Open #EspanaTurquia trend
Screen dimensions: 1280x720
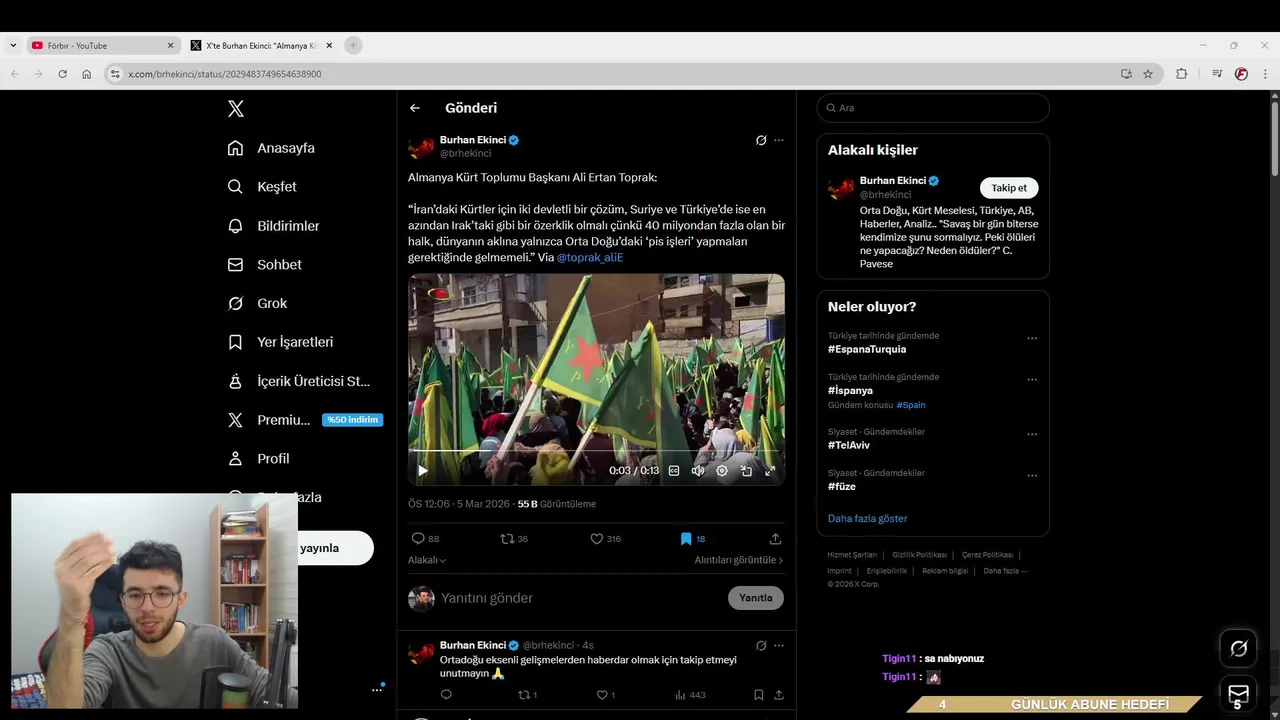pyautogui.click(x=867, y=350)
